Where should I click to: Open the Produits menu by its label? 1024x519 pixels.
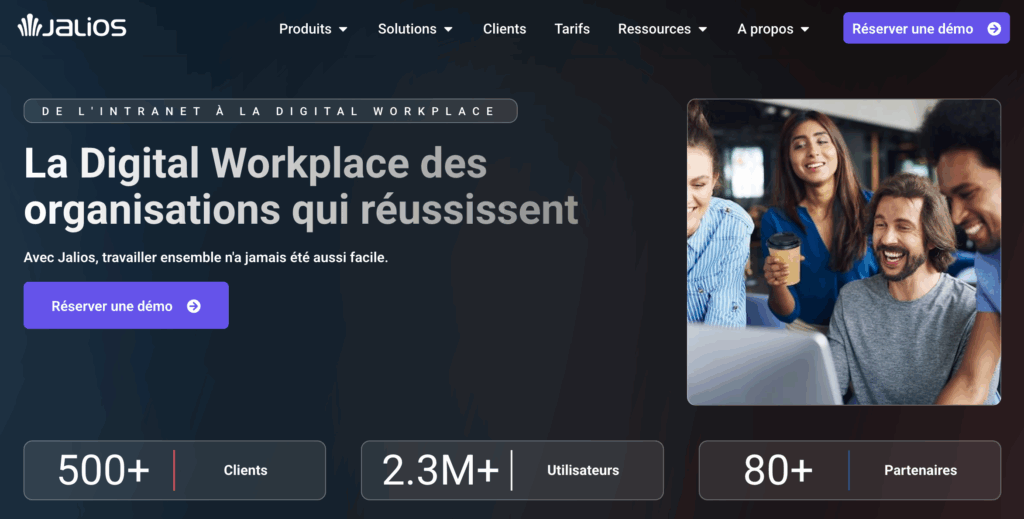pos(305,29)
